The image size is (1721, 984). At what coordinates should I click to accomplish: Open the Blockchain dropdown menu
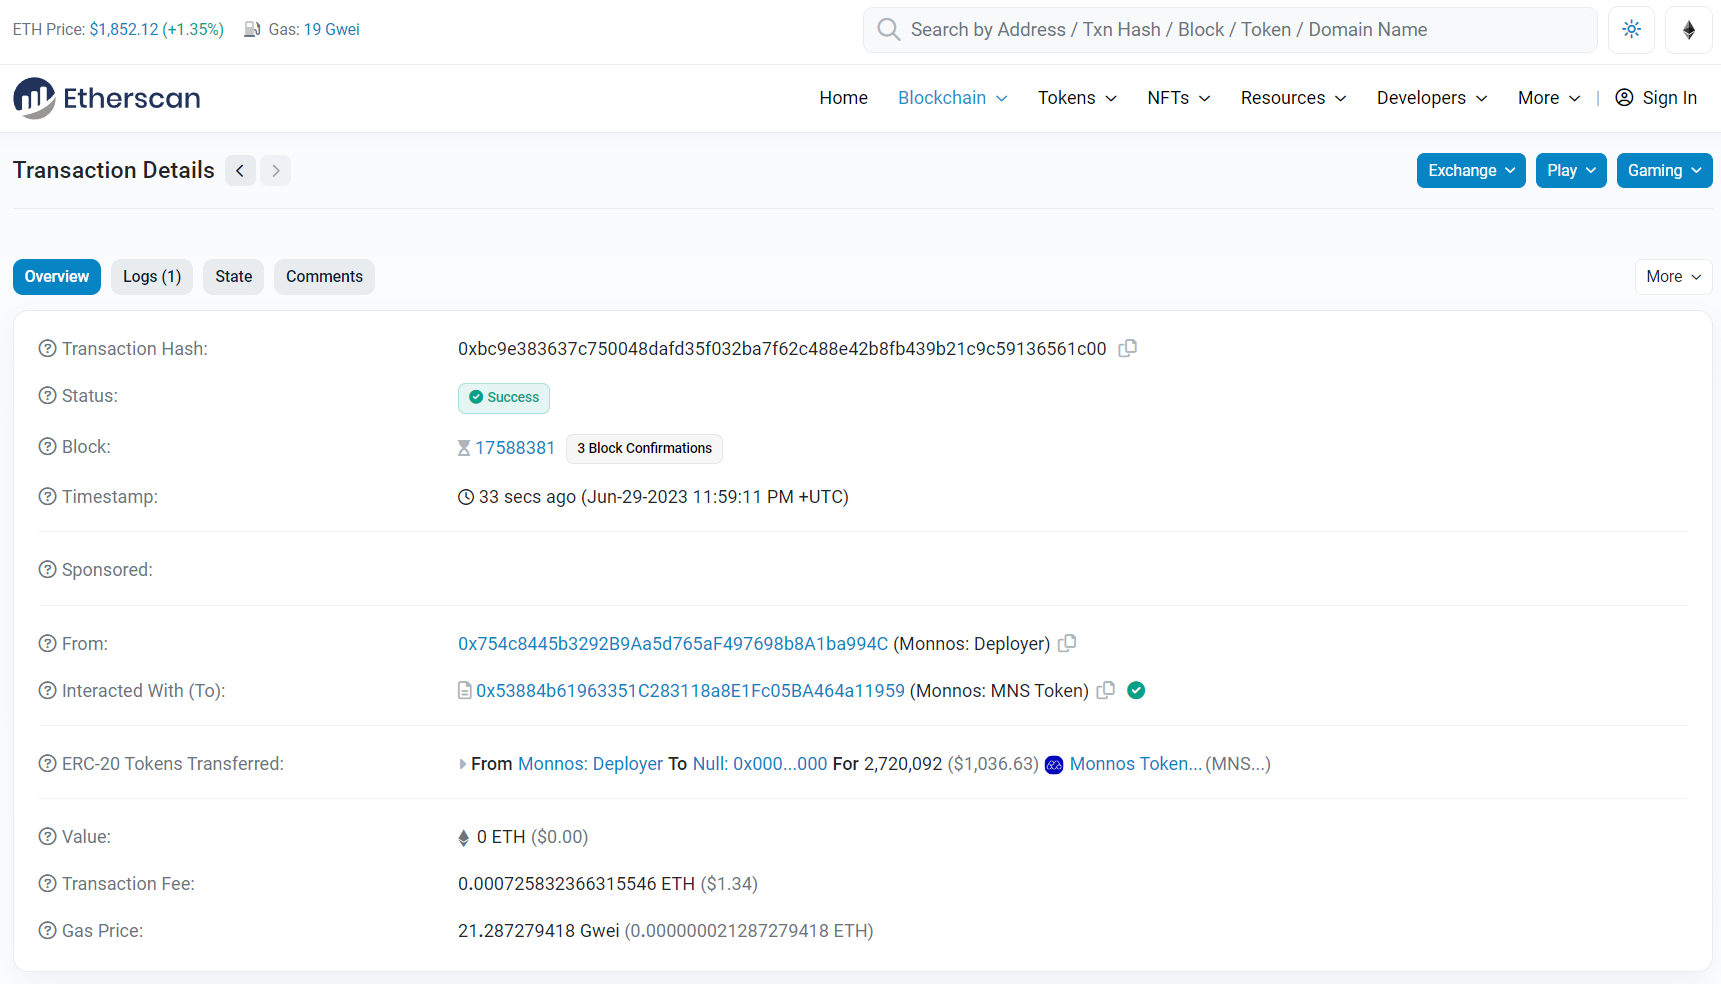coord(952,97)
